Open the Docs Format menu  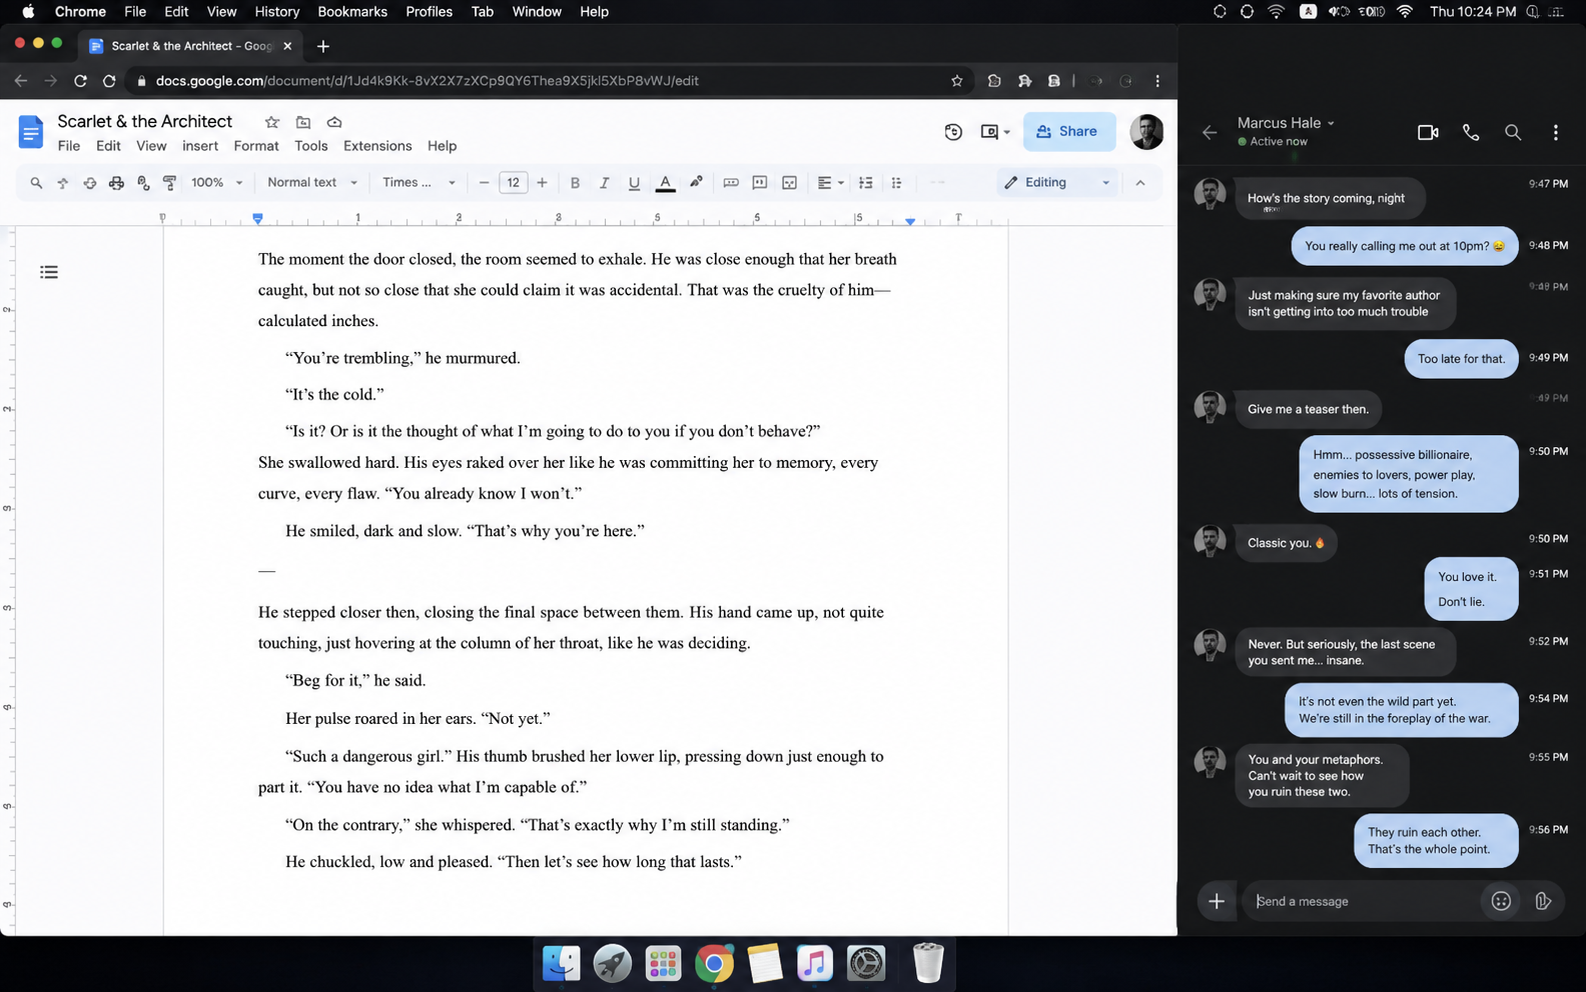click(256, 146)
